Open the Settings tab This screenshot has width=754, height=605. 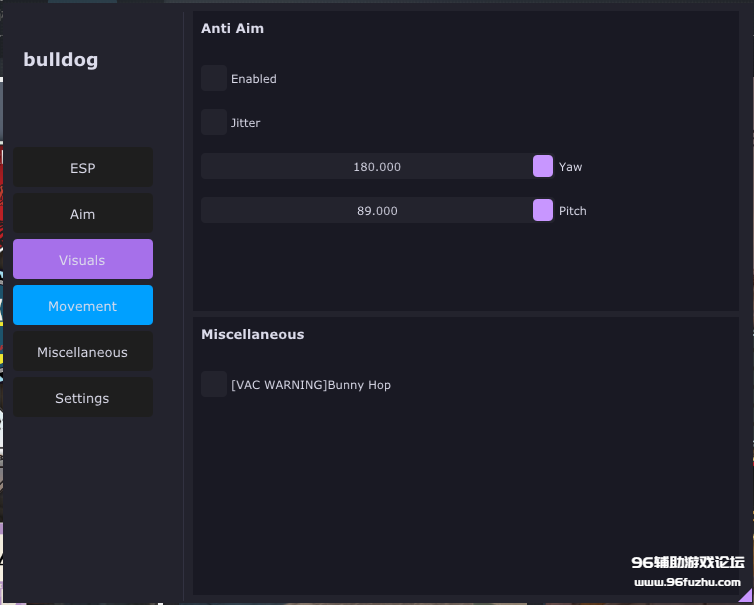click(83, 398)
